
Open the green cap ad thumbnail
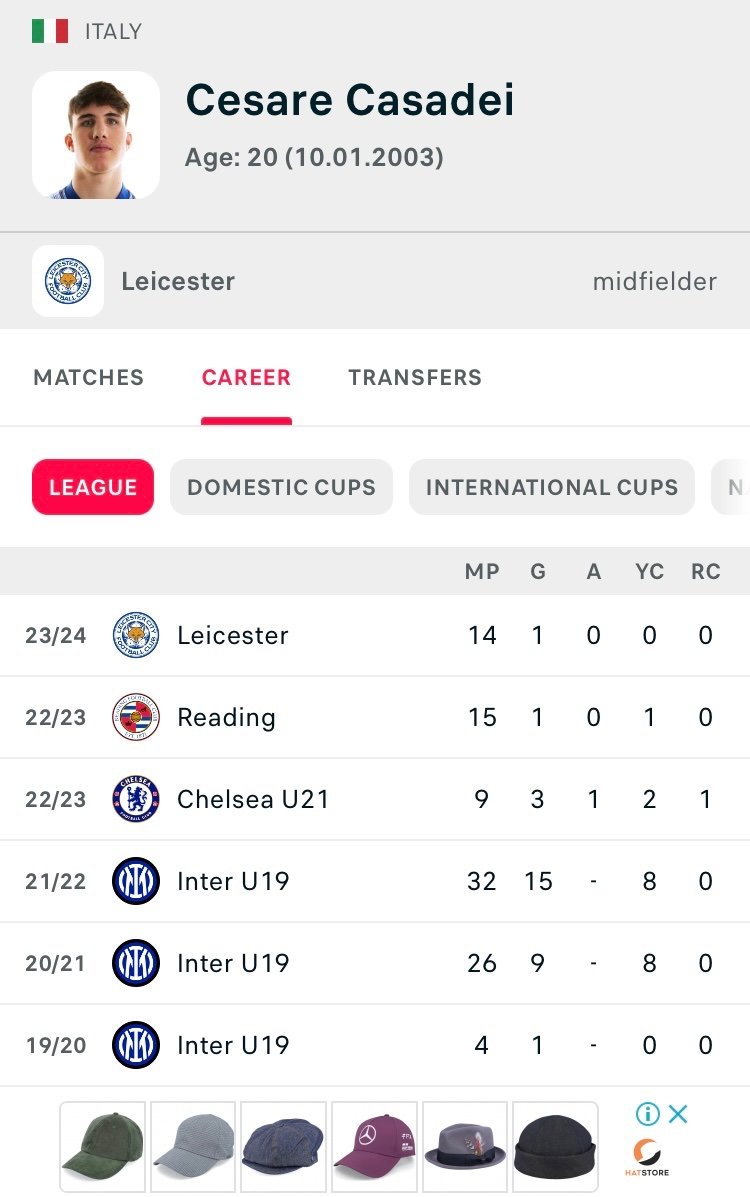click(x=102, y=1147)
